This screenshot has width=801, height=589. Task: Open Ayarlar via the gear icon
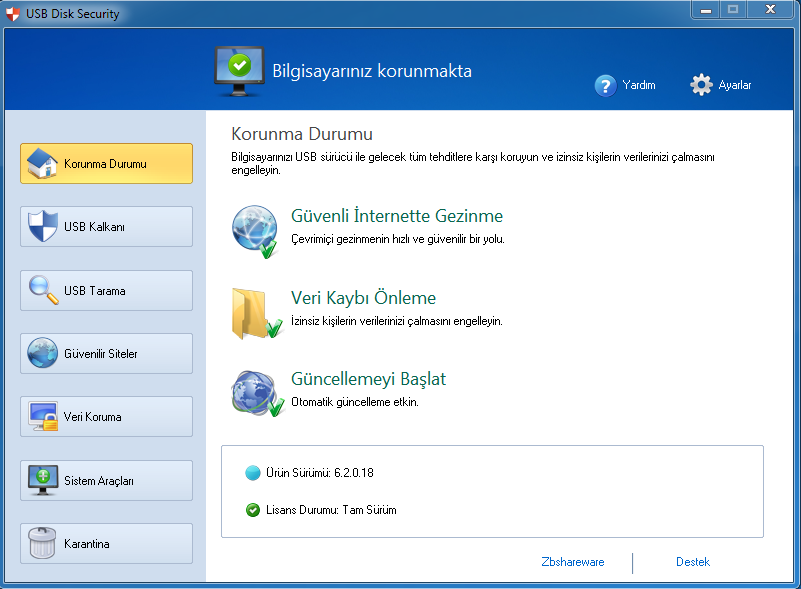click(x=701, y=85)
